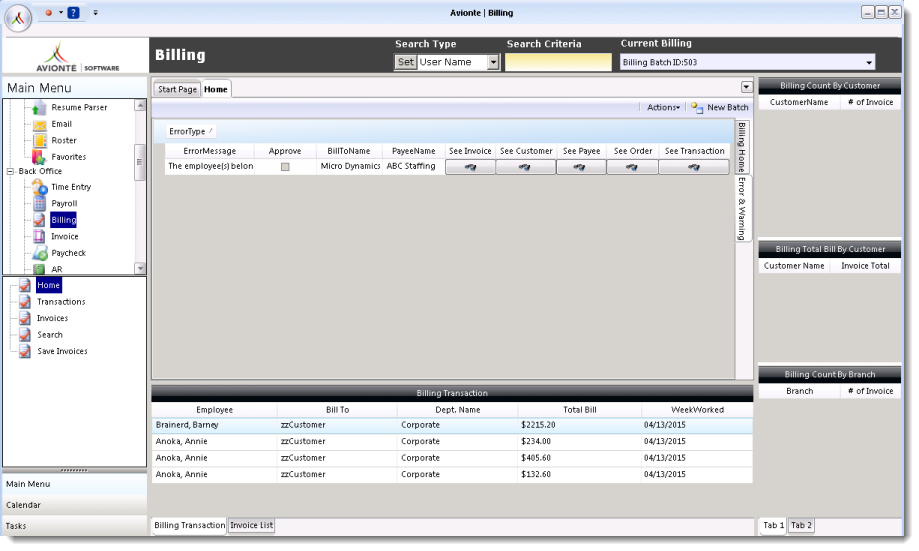Open the Billing Home side tab

click(x=742, y=147)
